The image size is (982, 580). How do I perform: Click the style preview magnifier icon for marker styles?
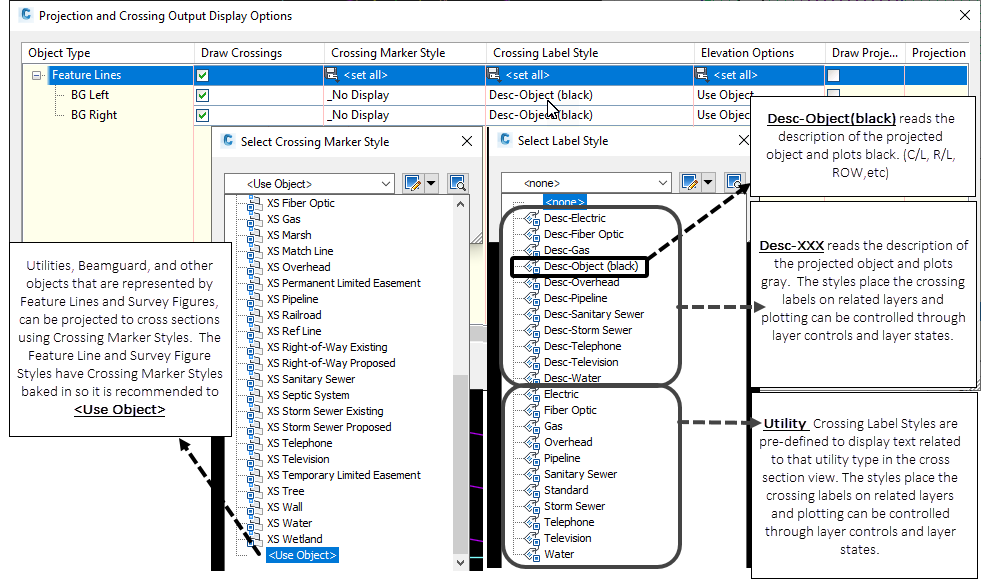tap(457, 183)
